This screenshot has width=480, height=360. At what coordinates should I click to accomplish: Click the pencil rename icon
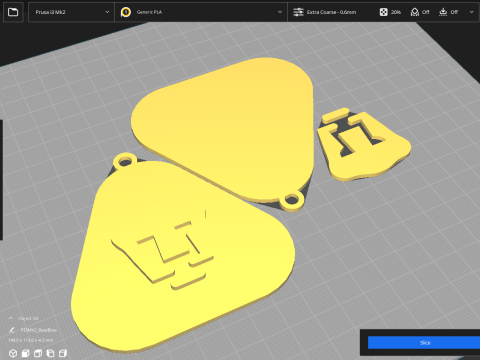click(x=12, y=330)
